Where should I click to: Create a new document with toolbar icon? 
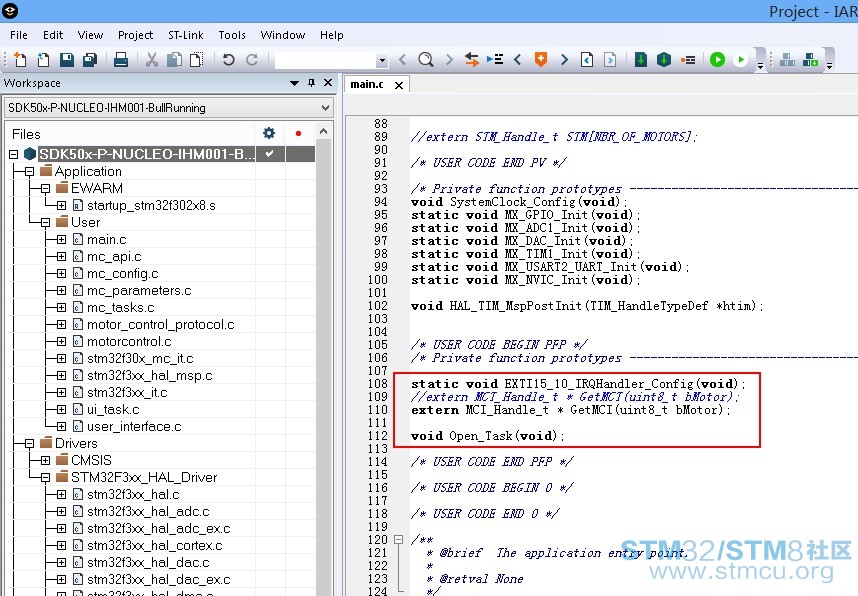(20, 60)
